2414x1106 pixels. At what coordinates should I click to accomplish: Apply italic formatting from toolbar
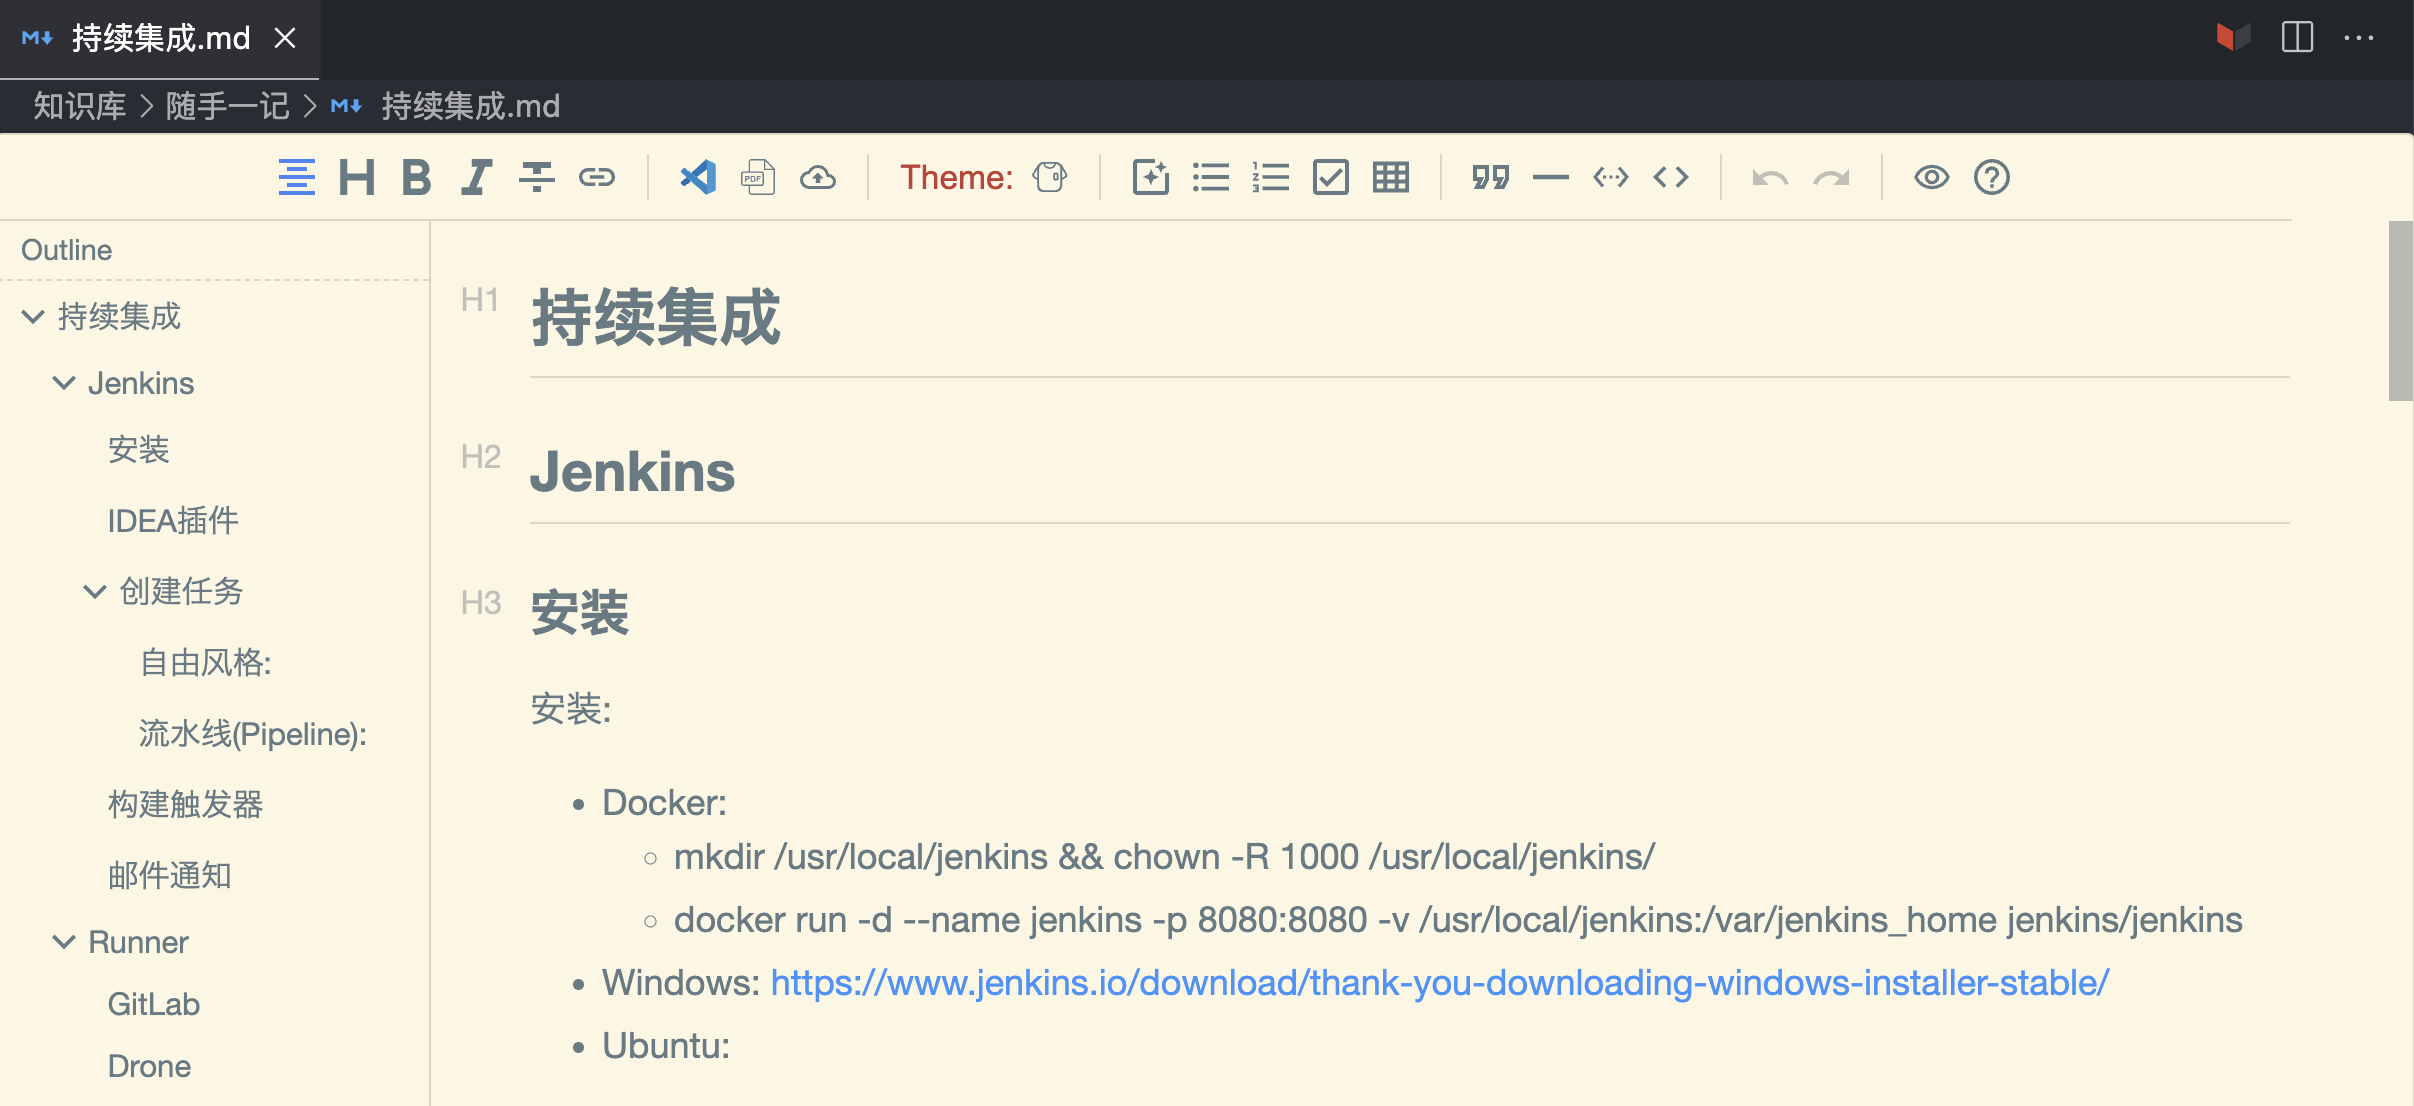click(x=476, y=178)
